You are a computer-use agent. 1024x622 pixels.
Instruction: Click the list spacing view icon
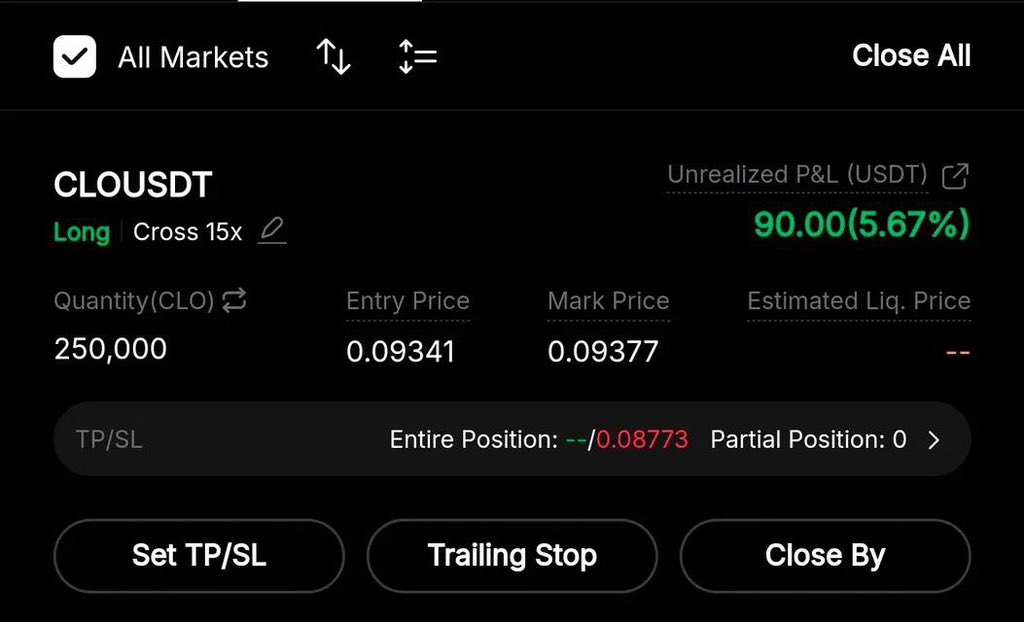coord(417,57)
